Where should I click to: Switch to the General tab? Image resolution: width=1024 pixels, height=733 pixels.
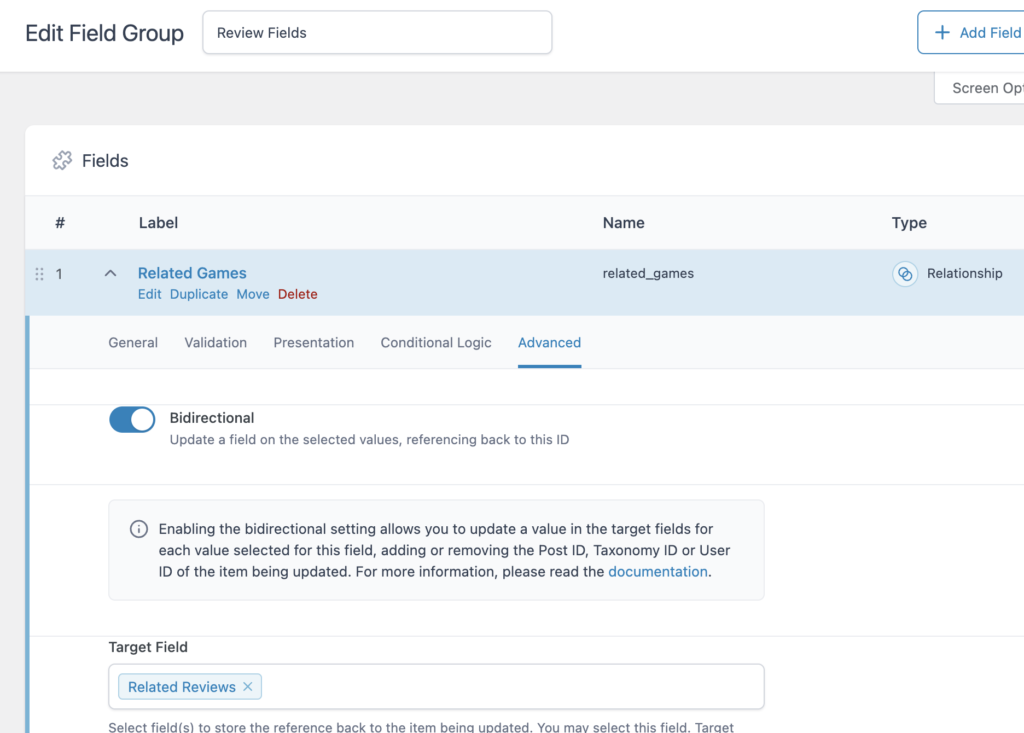tap(133, 343)
